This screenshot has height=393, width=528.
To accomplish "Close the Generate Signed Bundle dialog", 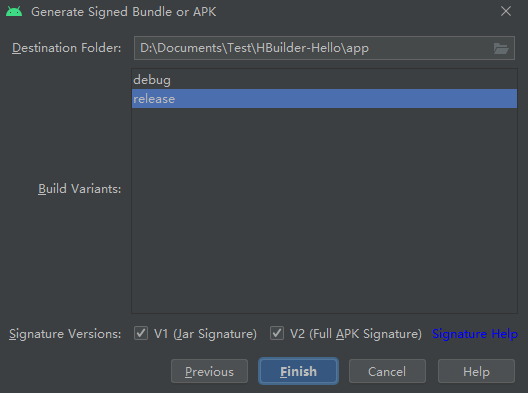I will point(506,11).
